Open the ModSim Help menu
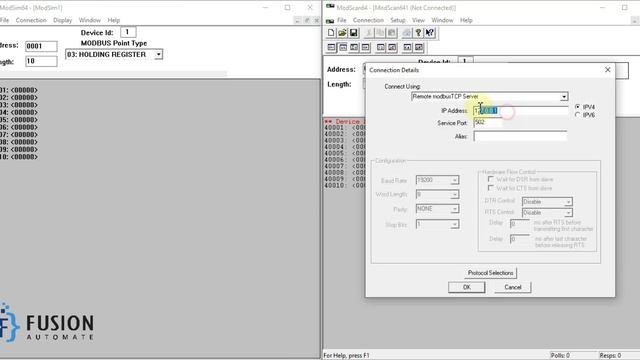Screen dimensions: 640x360 [x=113, y=20]
